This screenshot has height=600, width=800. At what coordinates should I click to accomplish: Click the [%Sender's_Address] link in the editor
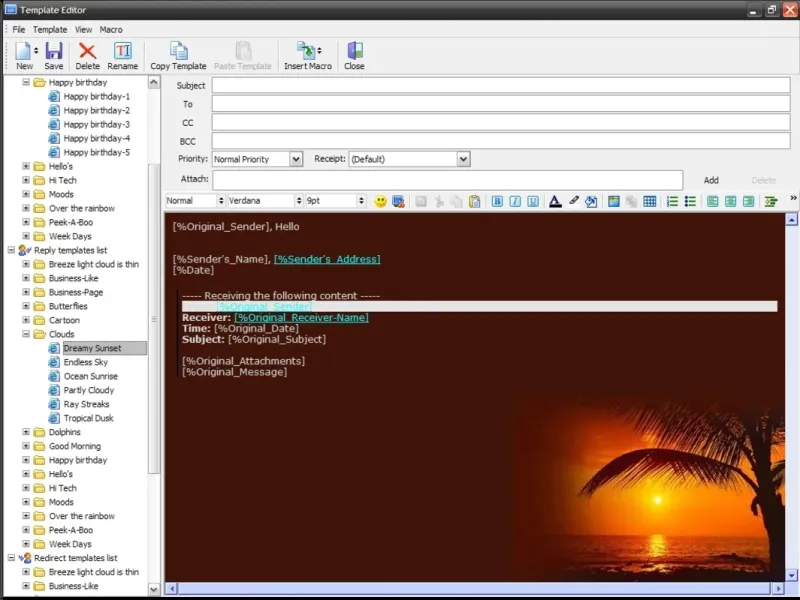coord(327,259)
